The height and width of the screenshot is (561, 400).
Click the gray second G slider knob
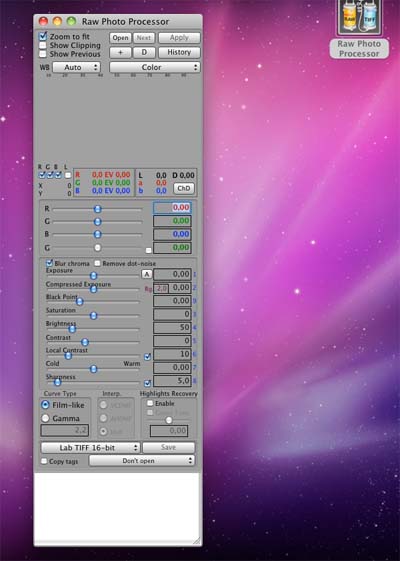coord(98,248)
